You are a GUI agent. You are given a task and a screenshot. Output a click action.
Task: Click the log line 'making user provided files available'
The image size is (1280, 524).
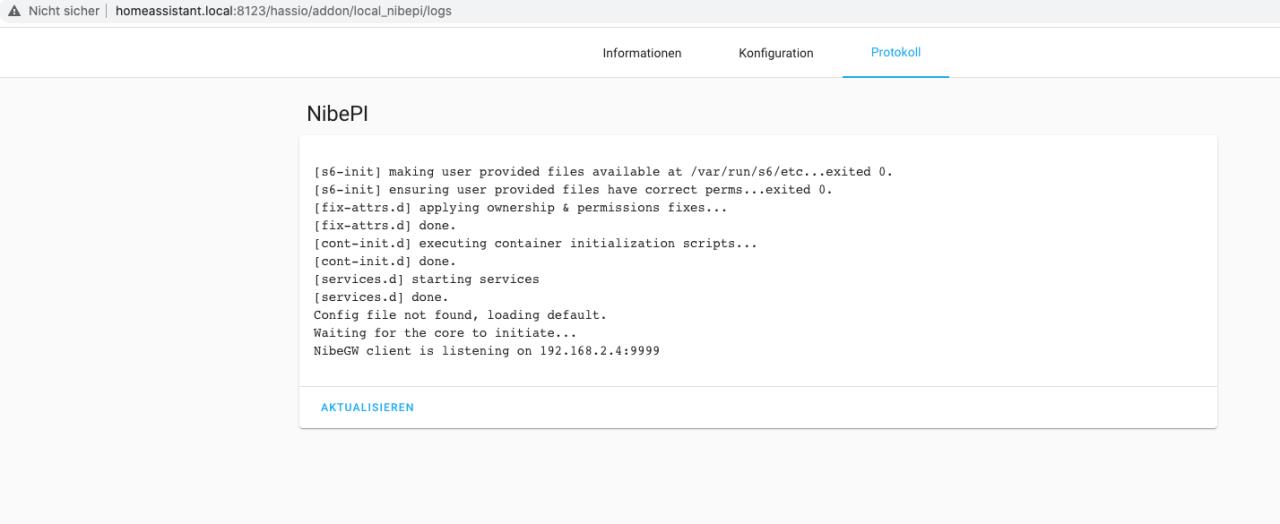pos(603,172)
